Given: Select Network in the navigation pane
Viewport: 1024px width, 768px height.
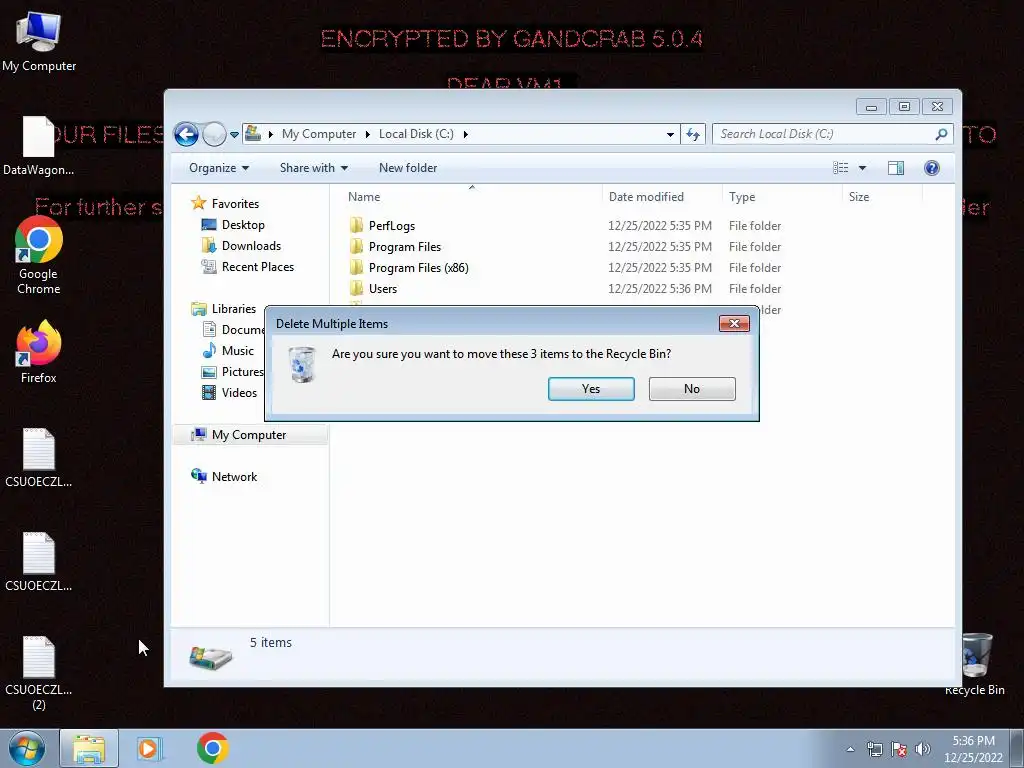Looking at the screenshot, I should (x=234, y=477).
